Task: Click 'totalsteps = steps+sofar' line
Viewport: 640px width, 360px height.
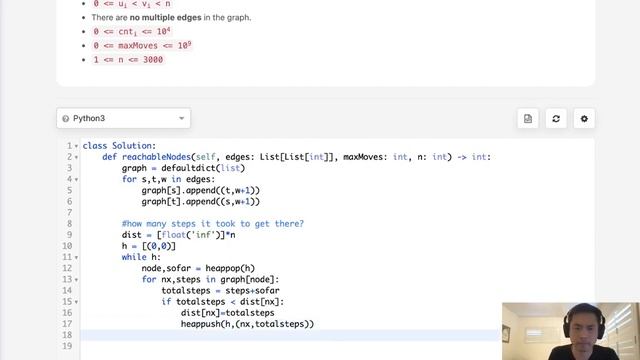Action: tap(220, 291)
